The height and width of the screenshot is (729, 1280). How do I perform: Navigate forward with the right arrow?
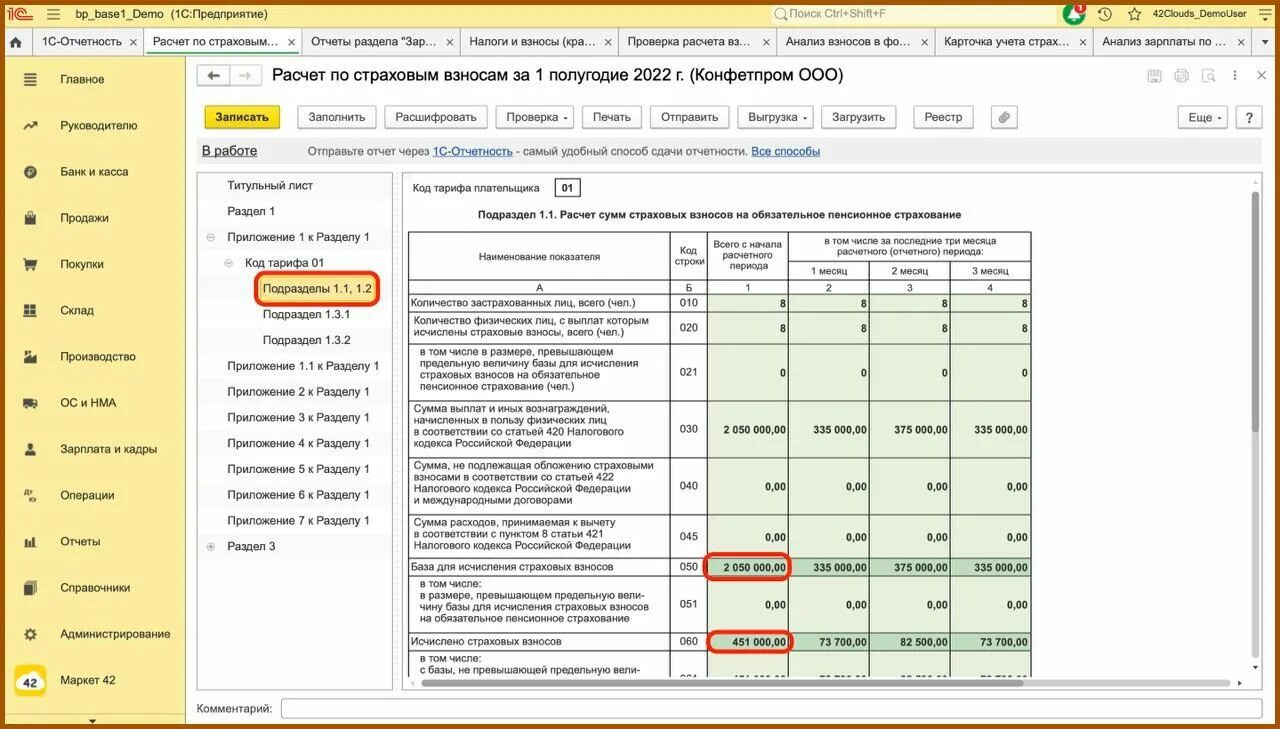pos(246,76)
